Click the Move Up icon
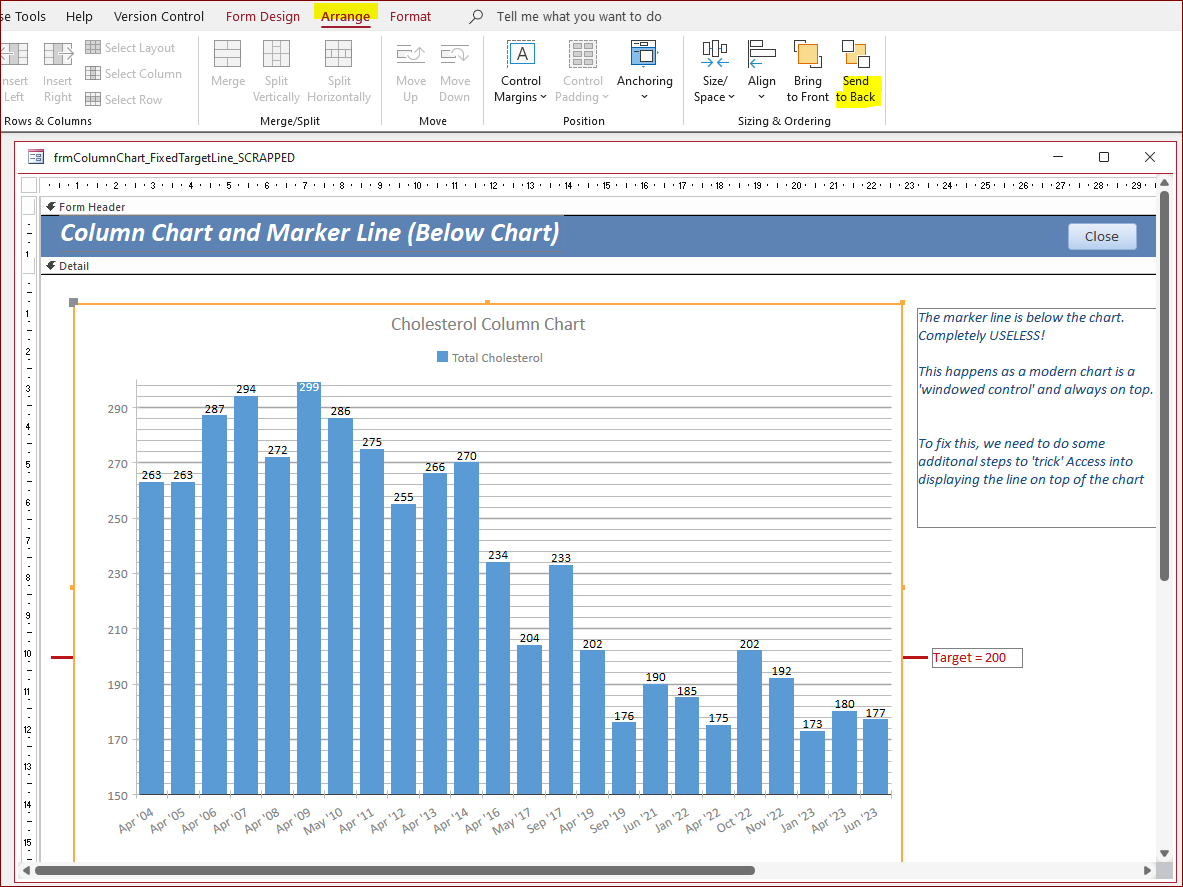 (410, 54)
